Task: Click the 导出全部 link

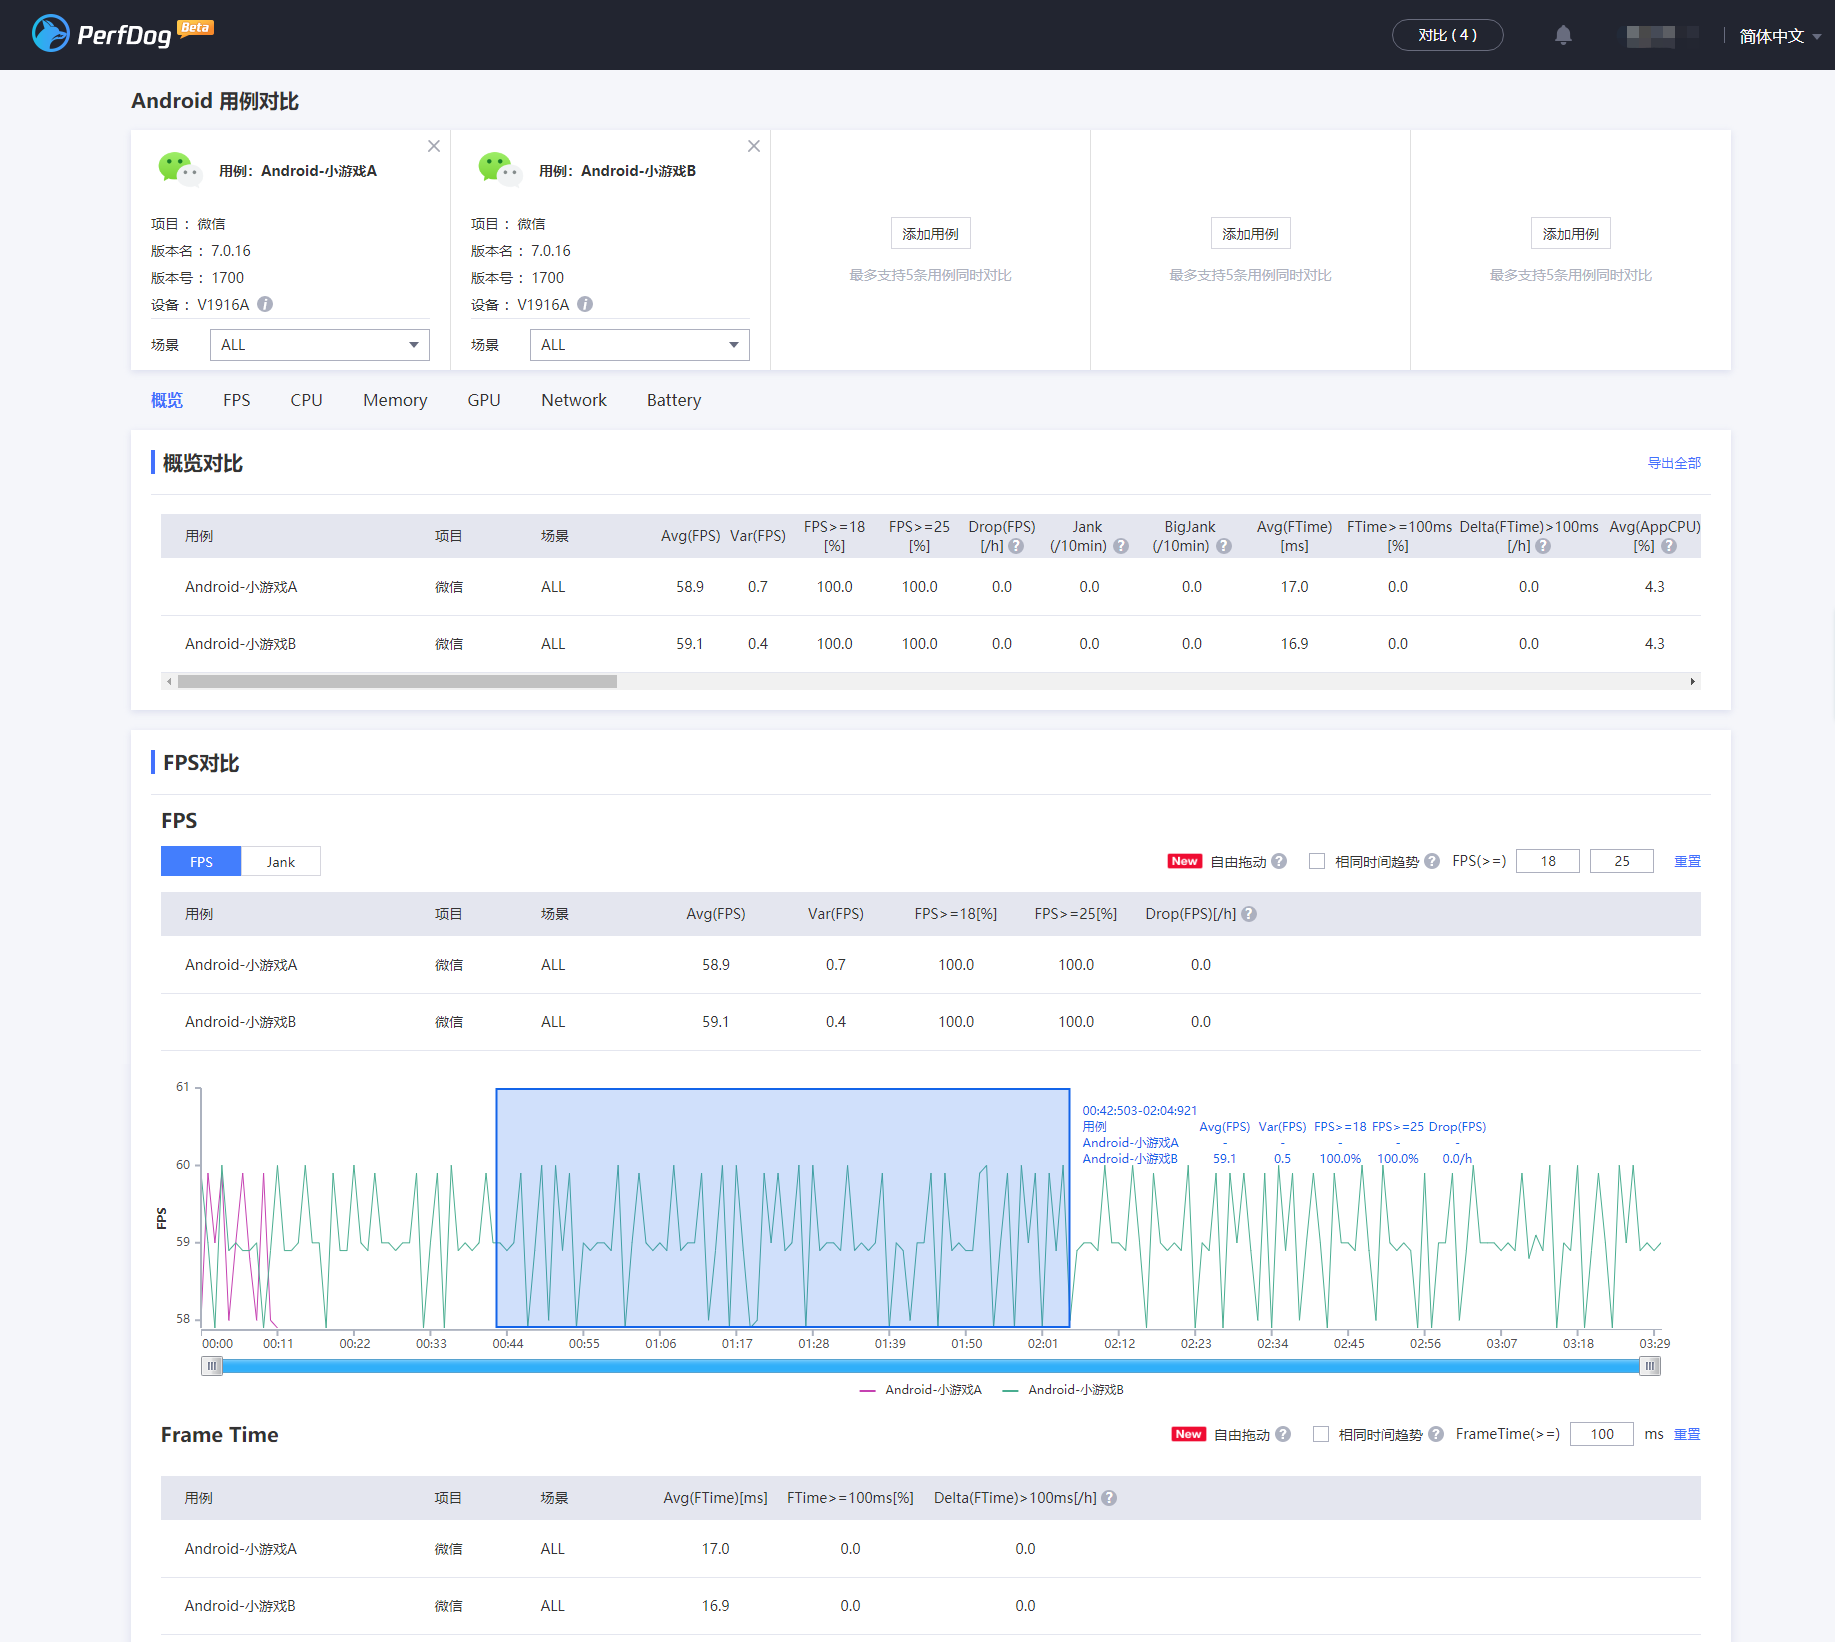Action: [x=1674, y=463]
